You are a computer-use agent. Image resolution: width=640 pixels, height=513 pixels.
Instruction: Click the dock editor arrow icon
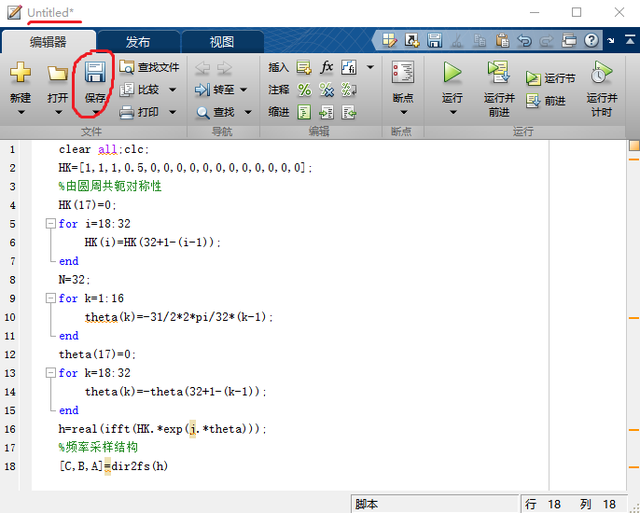[611, 40]
